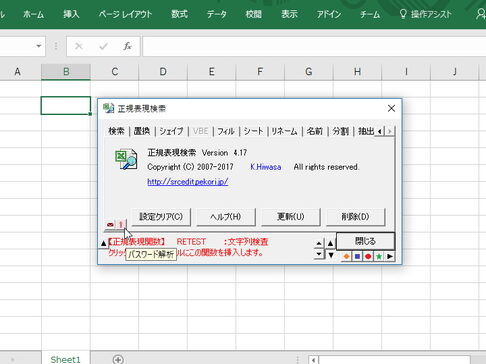Click the black down triangle beside spinner
This screenshot has width=486, height=364.
point(331,255)
